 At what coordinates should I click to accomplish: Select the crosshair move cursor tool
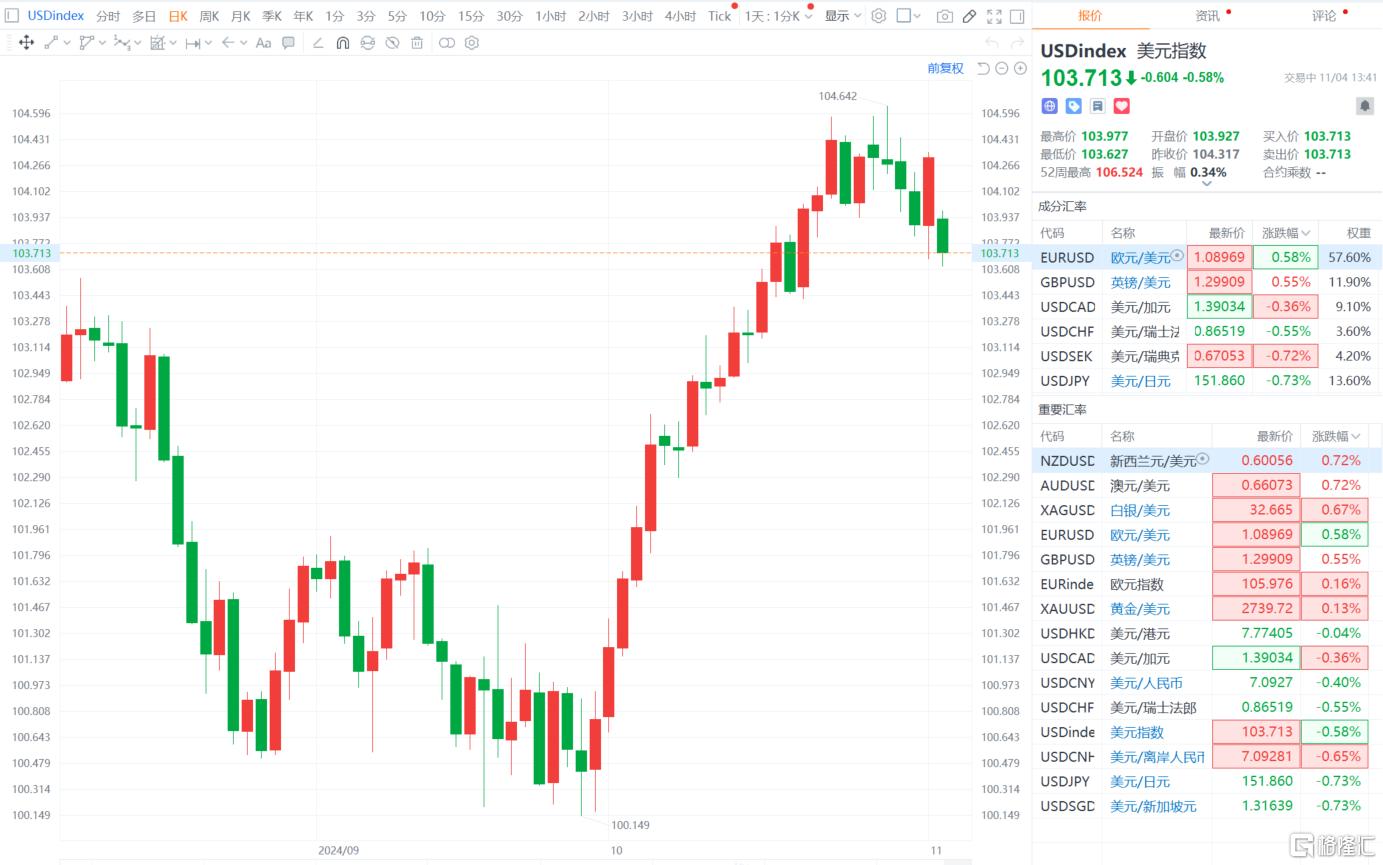point(26,43)
